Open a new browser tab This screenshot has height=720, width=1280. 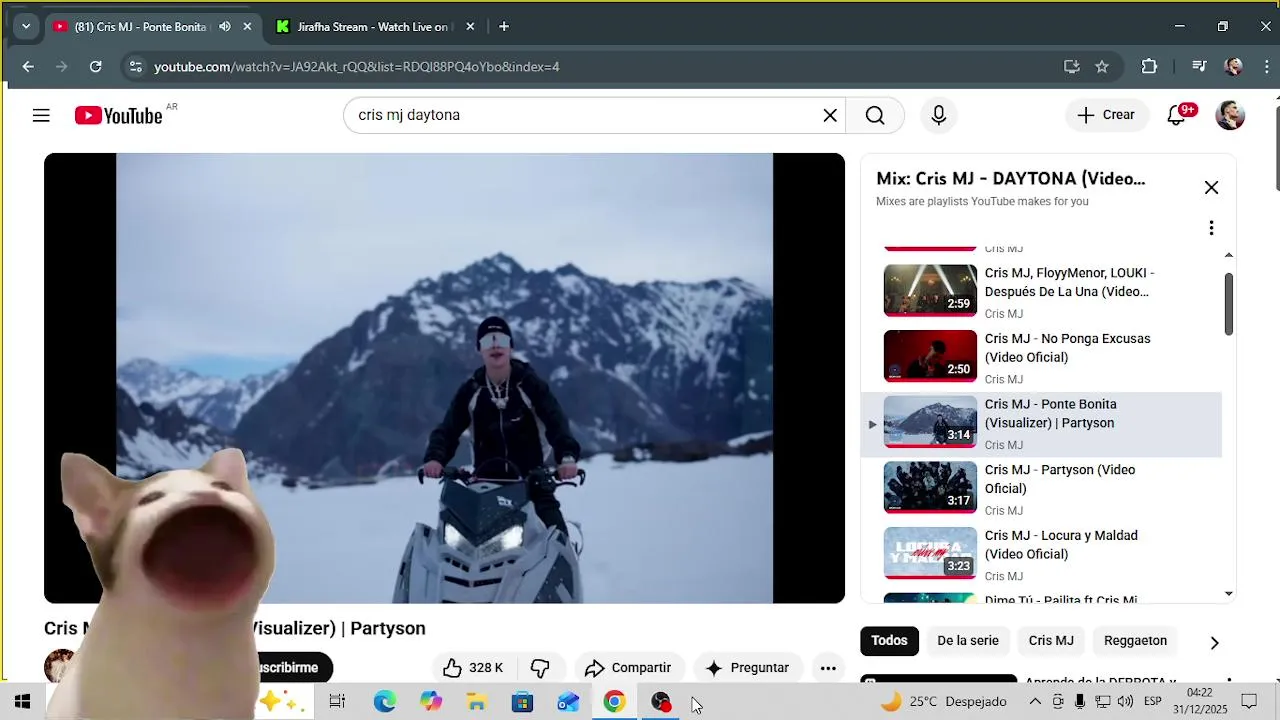pyautogui.click(x=504, y=27)
